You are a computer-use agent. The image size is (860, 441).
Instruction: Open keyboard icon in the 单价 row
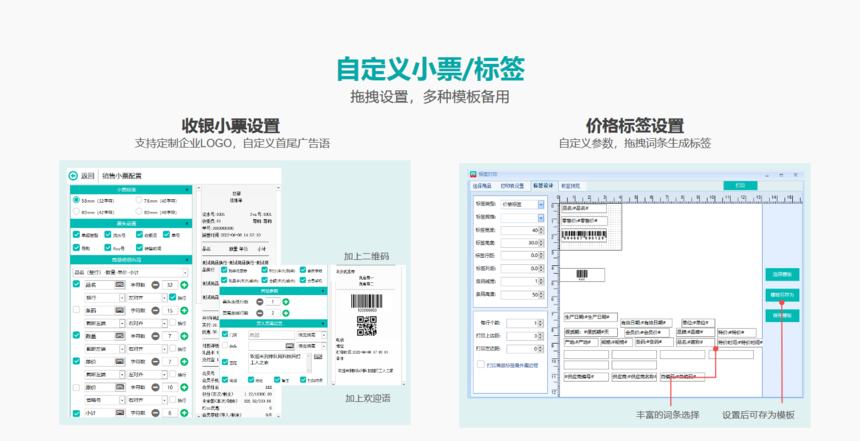coord(120,361)
